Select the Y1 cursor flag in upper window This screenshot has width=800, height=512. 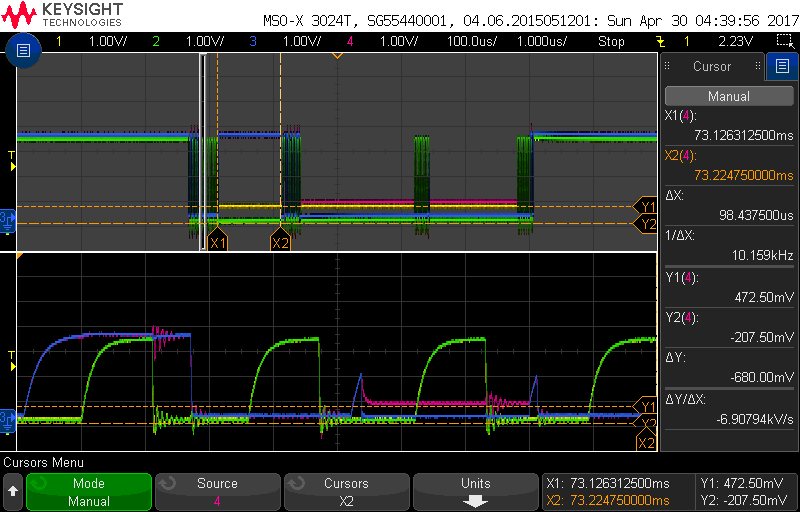(x=645, y=207)
